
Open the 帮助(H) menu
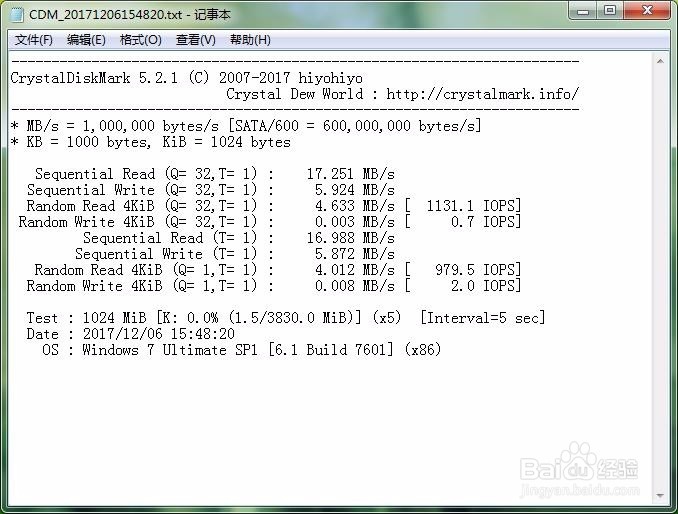pos(250,40)
